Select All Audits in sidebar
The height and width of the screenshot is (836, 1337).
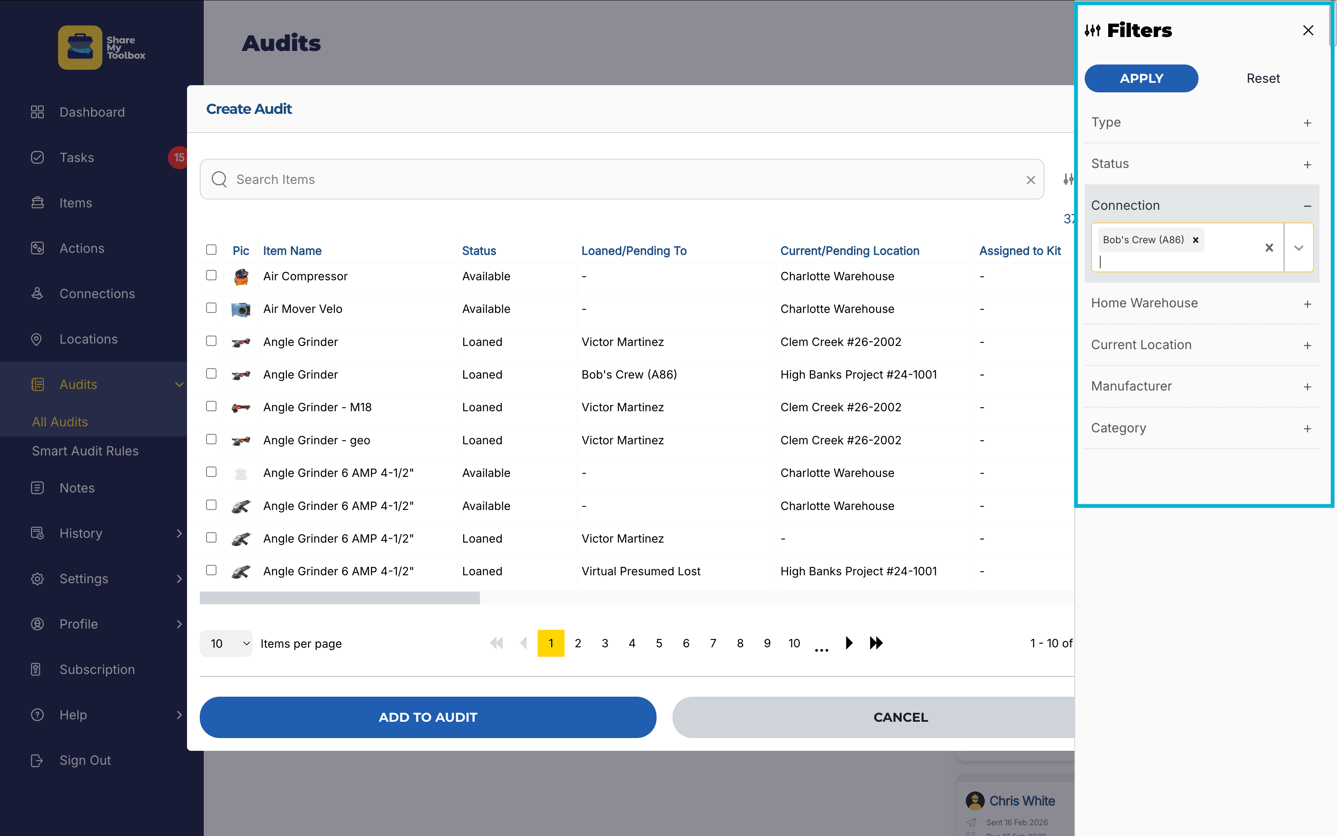(x=60, y=422)
